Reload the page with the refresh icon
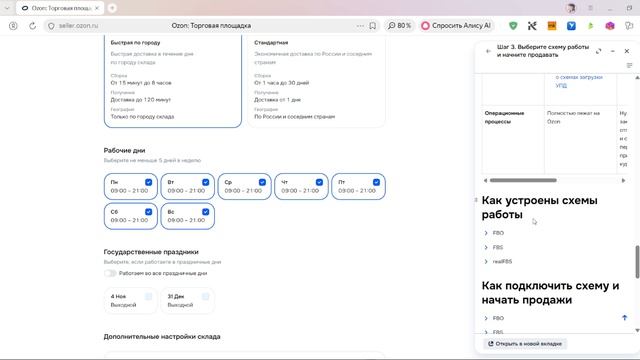 coord(33,26)
